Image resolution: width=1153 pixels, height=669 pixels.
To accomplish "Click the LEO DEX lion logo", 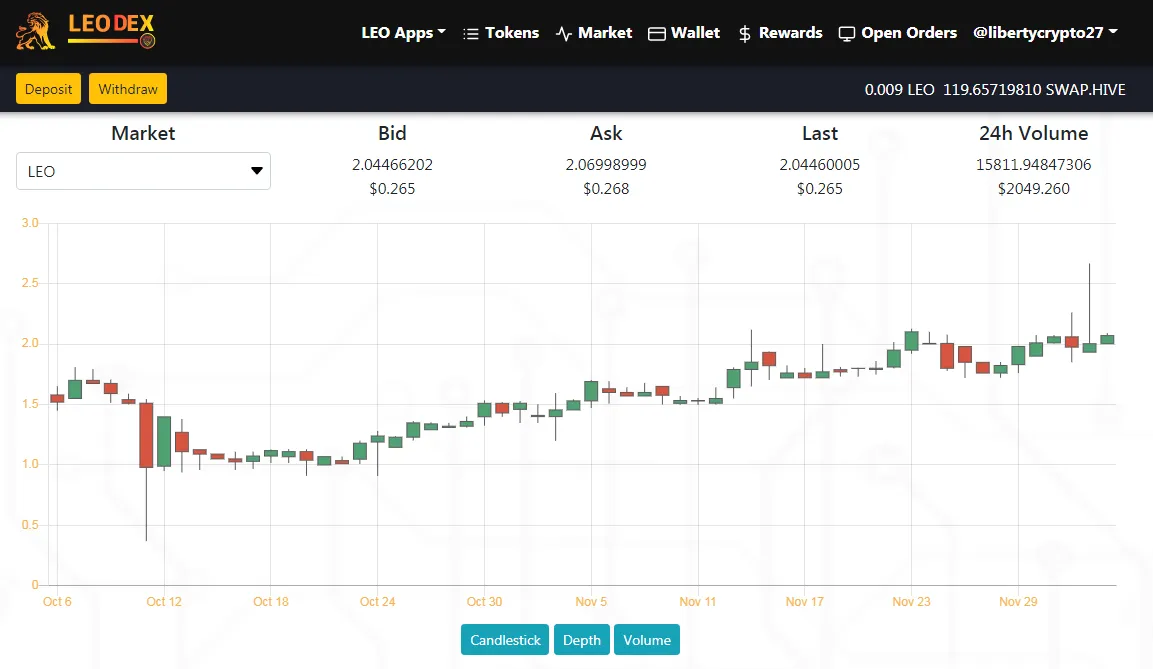I will point(85,32).
